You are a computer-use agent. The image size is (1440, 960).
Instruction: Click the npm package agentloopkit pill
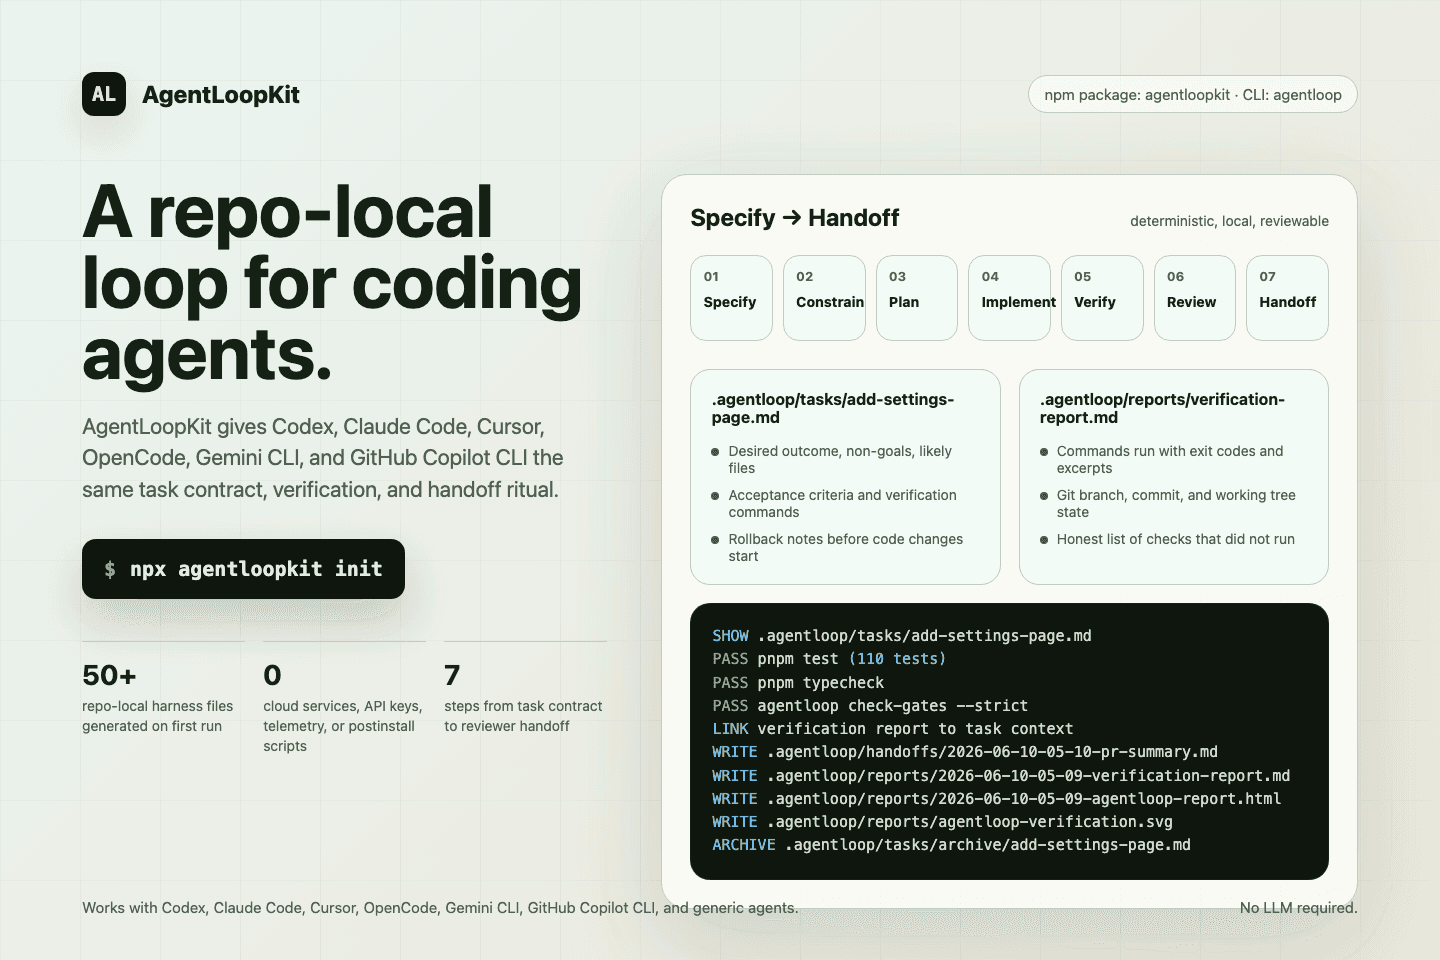coord(1193,94)
